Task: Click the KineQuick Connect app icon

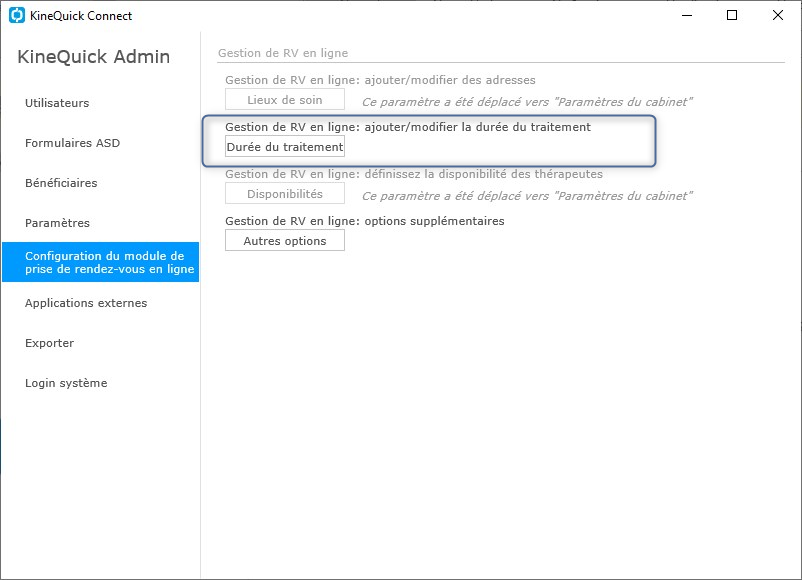Action: pos(17,15)
